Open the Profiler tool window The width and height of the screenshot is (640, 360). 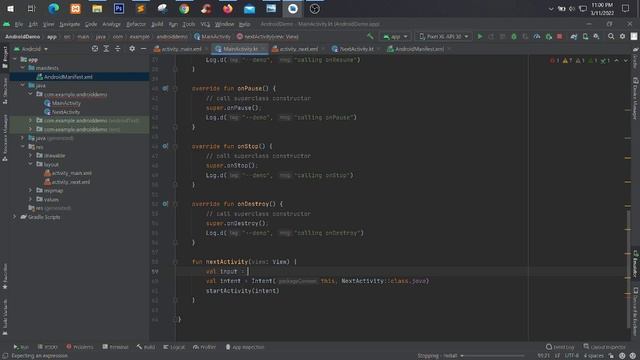click(x=204, y=347)
